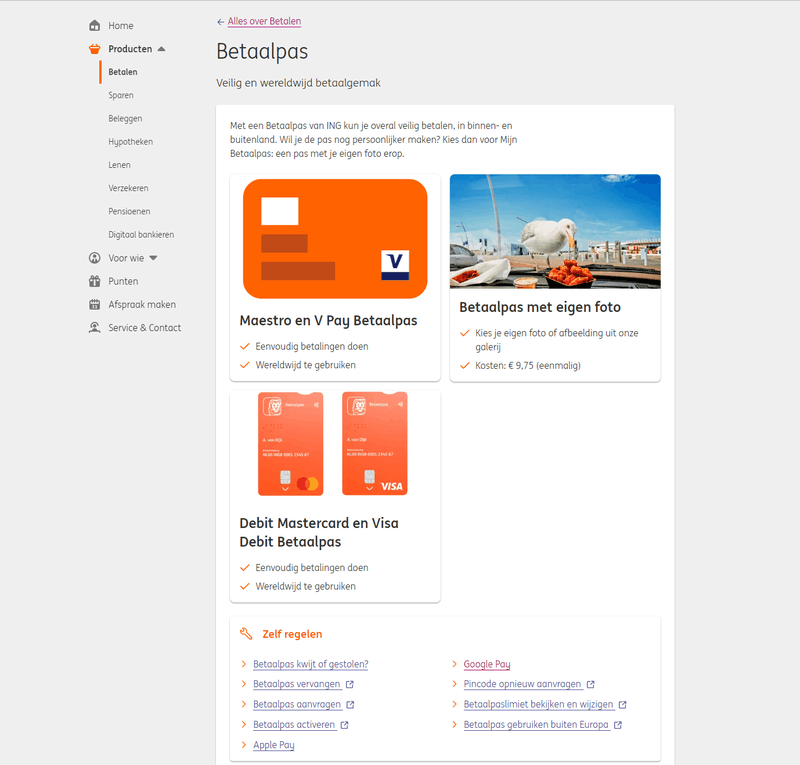Click chevron before Apple Pay
The image size is (800, 765).
244,745
